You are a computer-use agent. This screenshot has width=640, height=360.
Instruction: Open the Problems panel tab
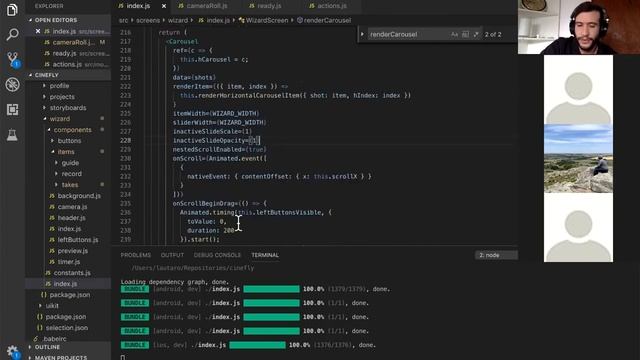coord(136,255)
